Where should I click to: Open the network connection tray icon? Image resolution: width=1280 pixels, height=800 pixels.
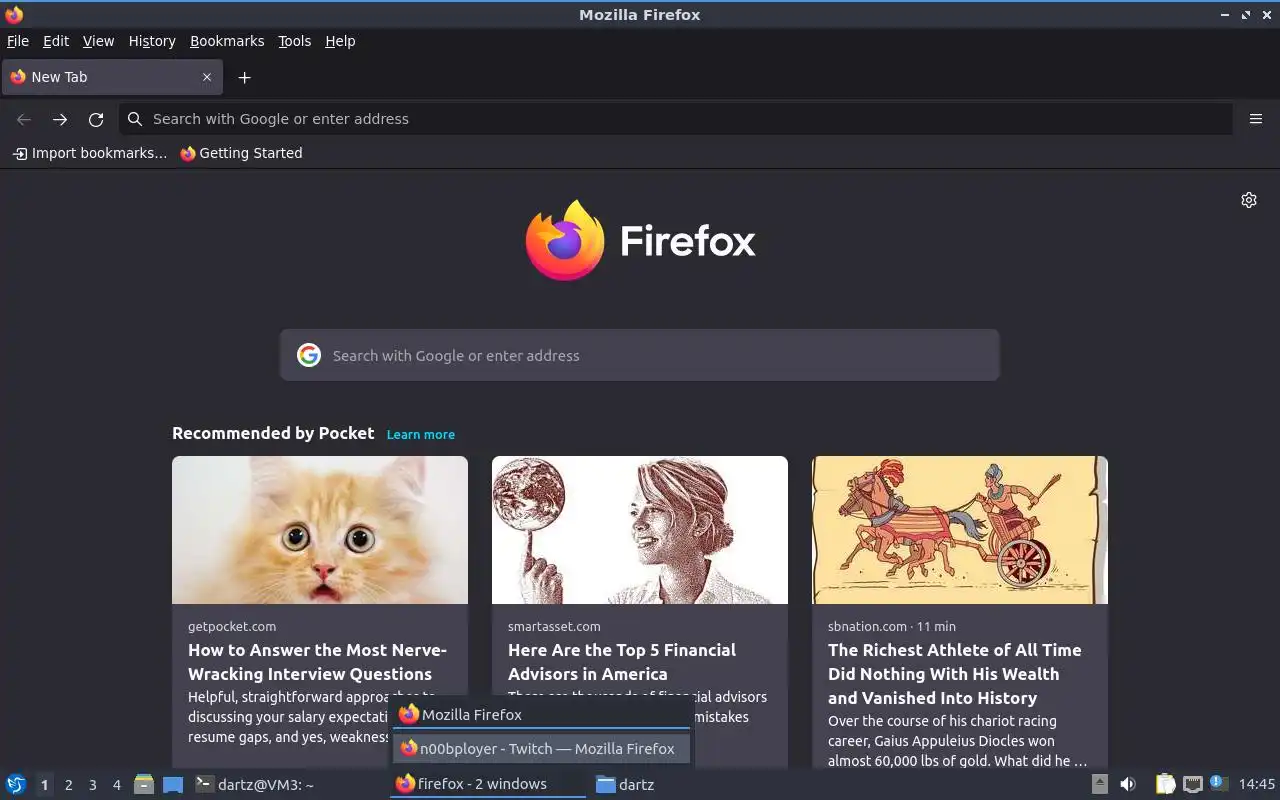[1192, 784]
